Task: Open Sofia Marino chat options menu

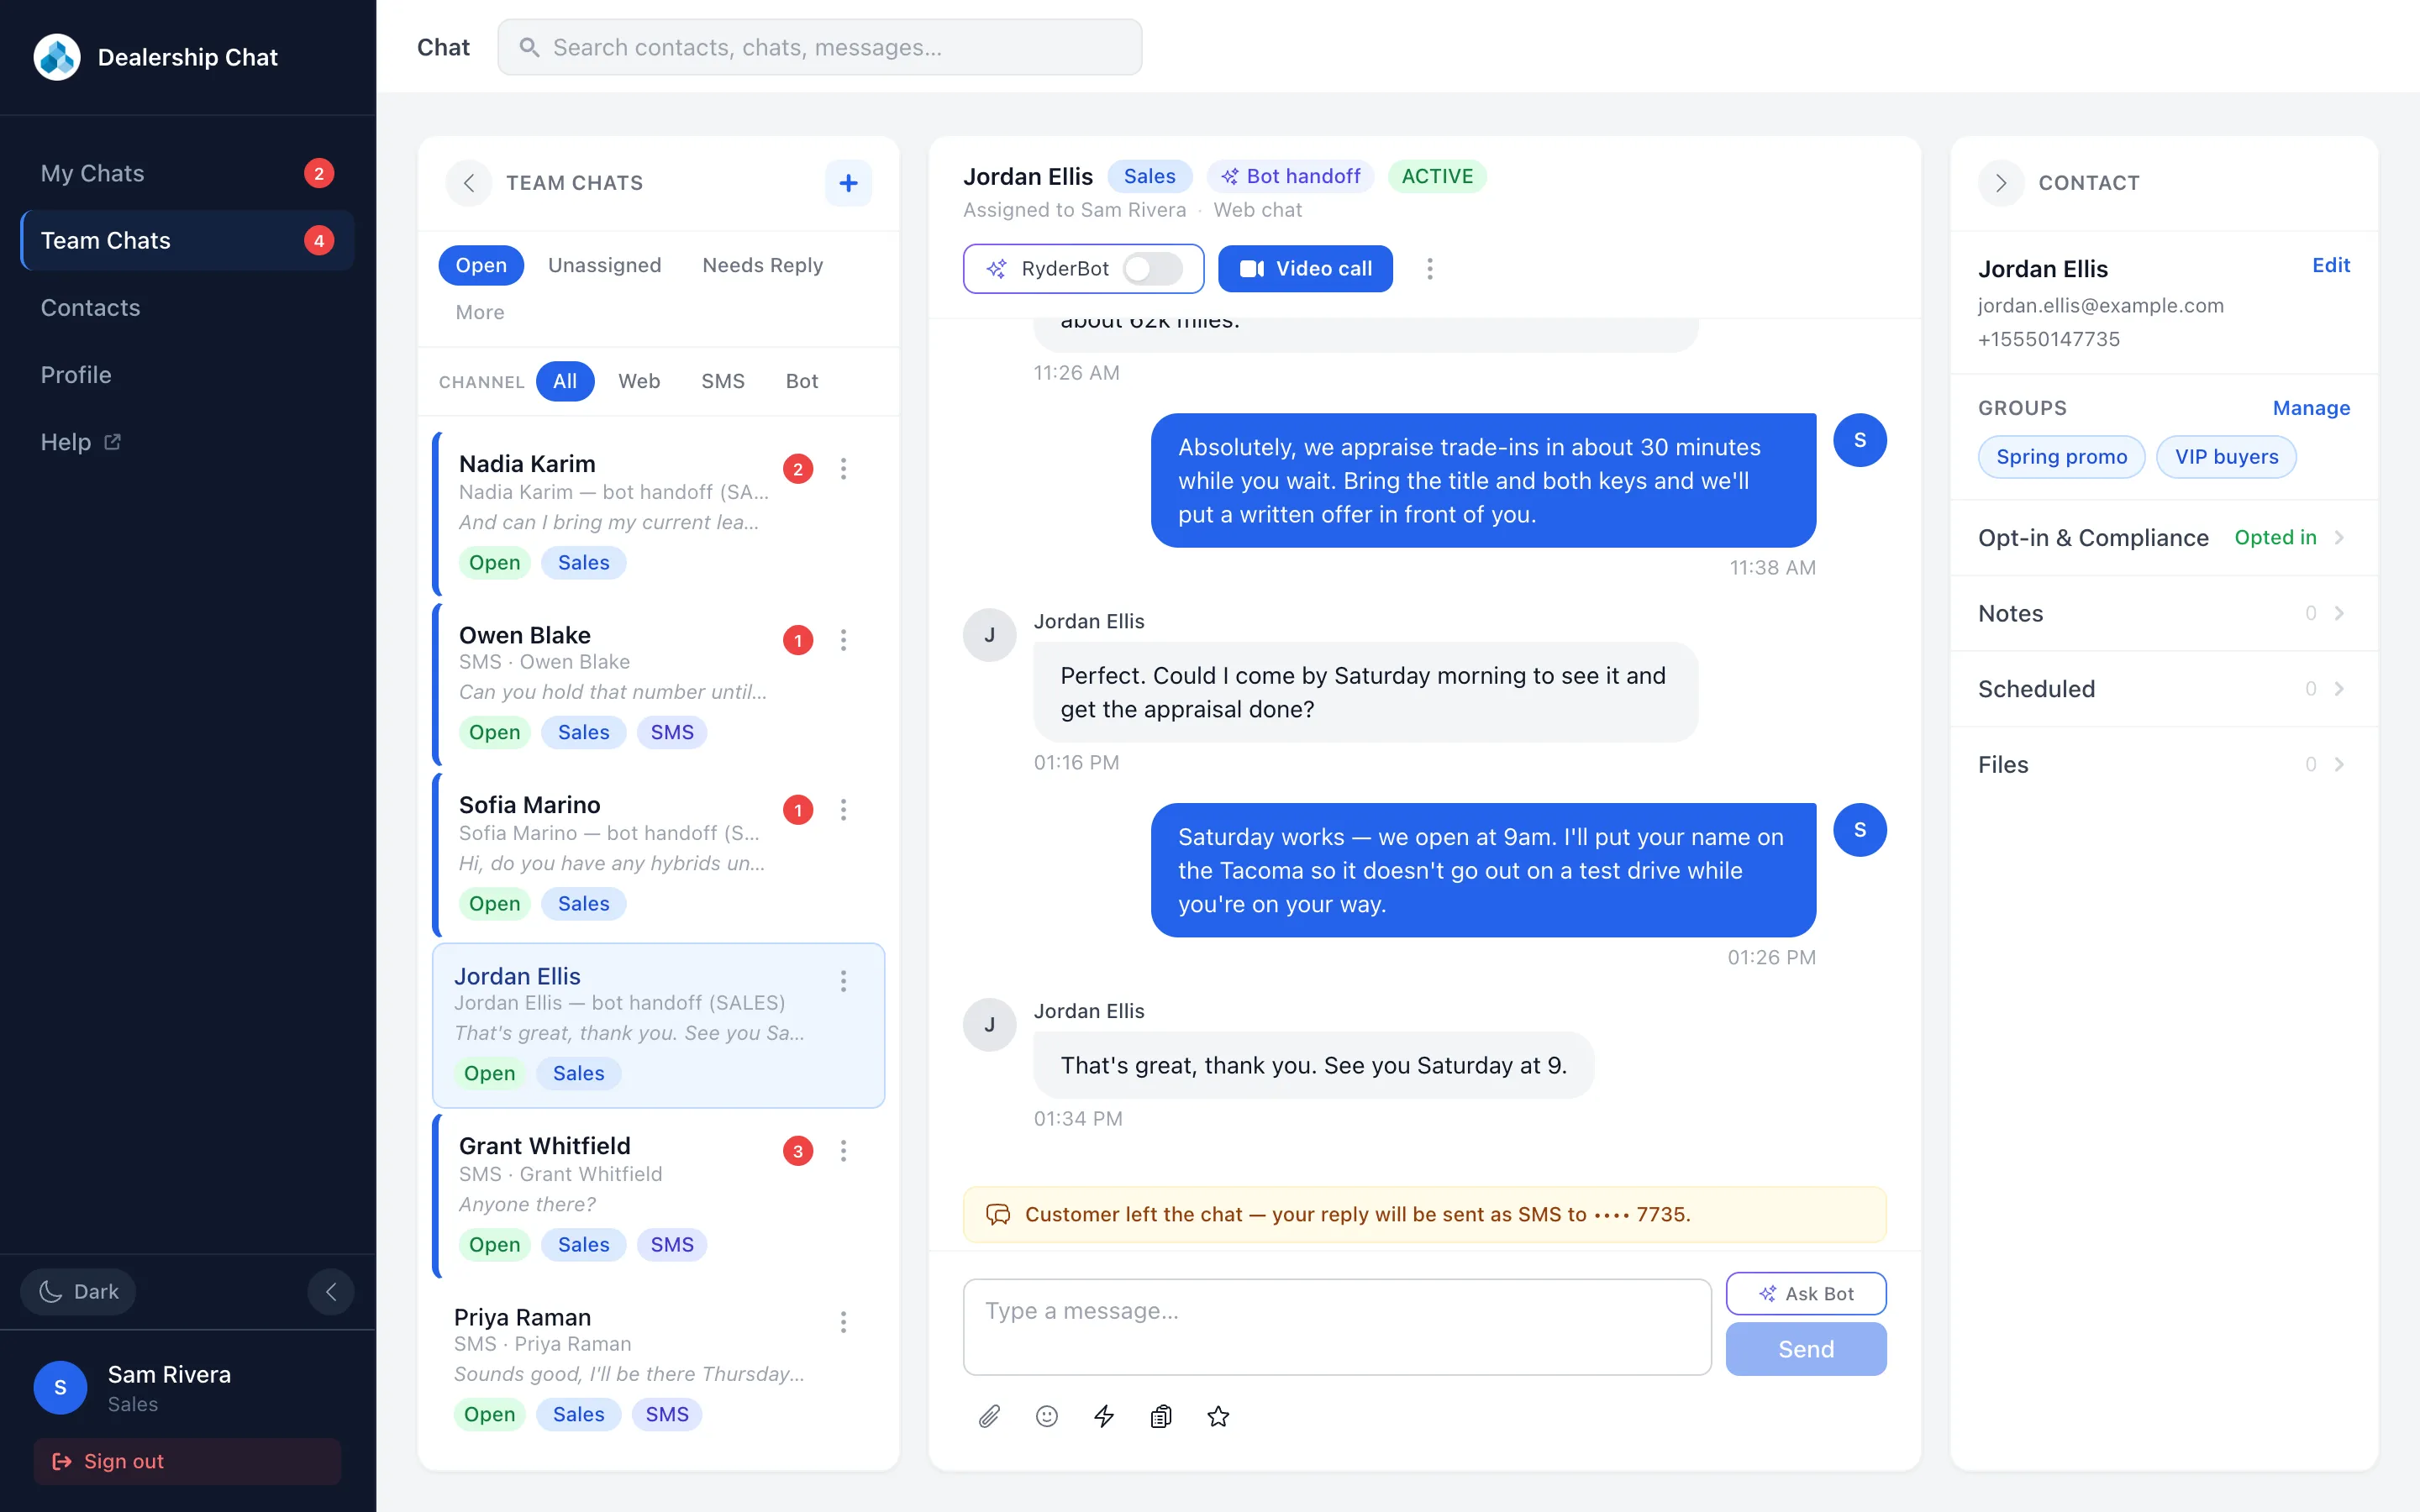Action: (843, 810)
